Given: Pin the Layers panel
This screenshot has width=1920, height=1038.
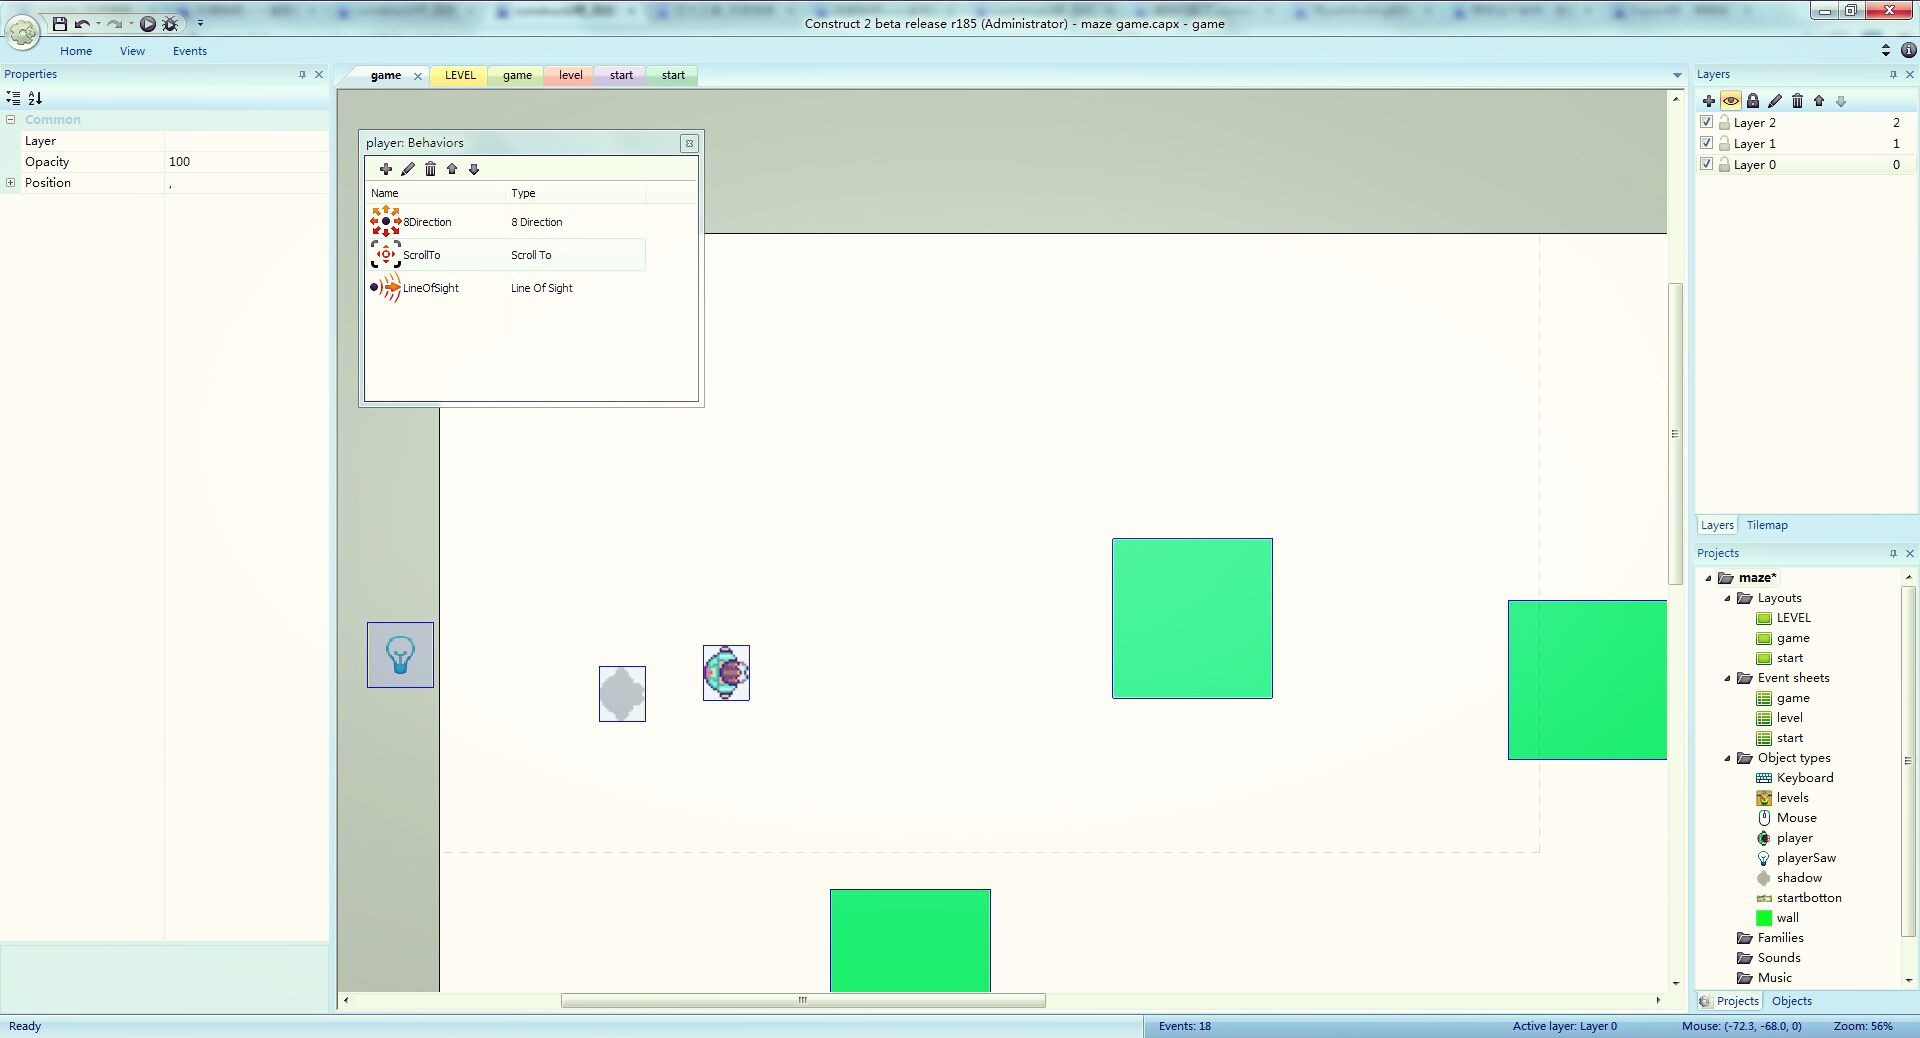Looking at the screenshot, I should [1893, 75].
